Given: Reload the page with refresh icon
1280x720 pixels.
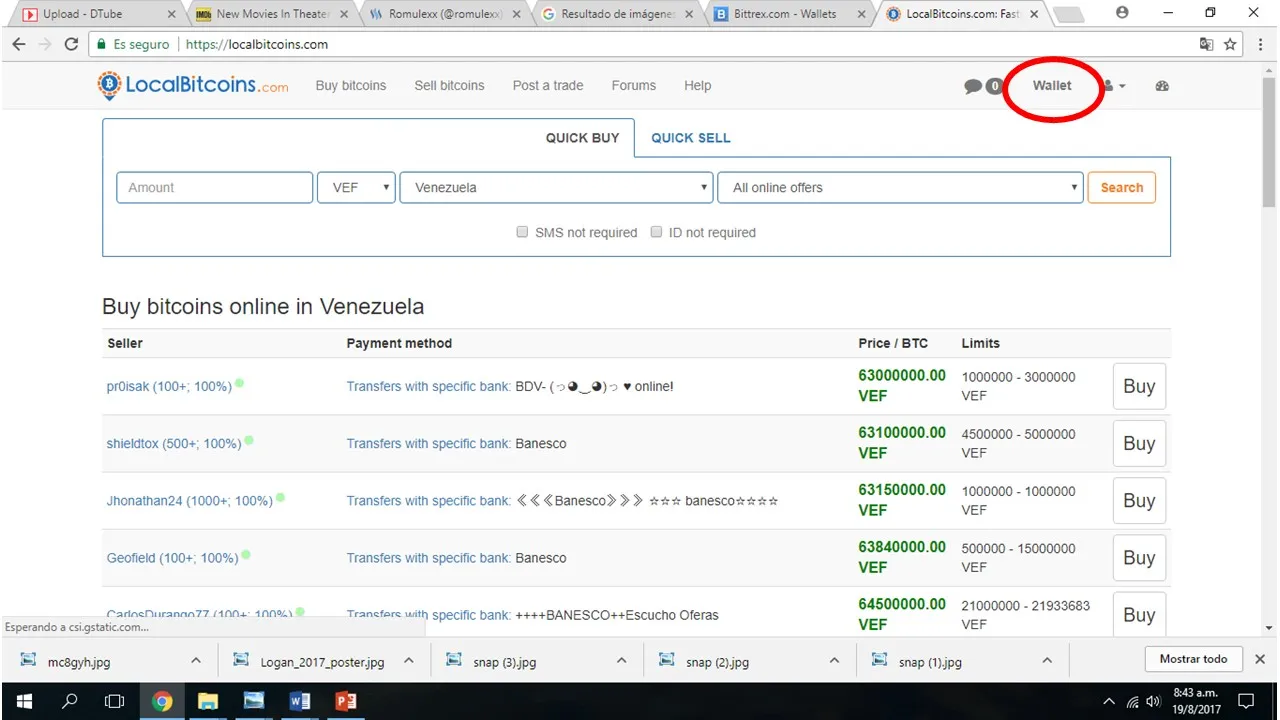Looking at the screenshot, I should [71, 44].
